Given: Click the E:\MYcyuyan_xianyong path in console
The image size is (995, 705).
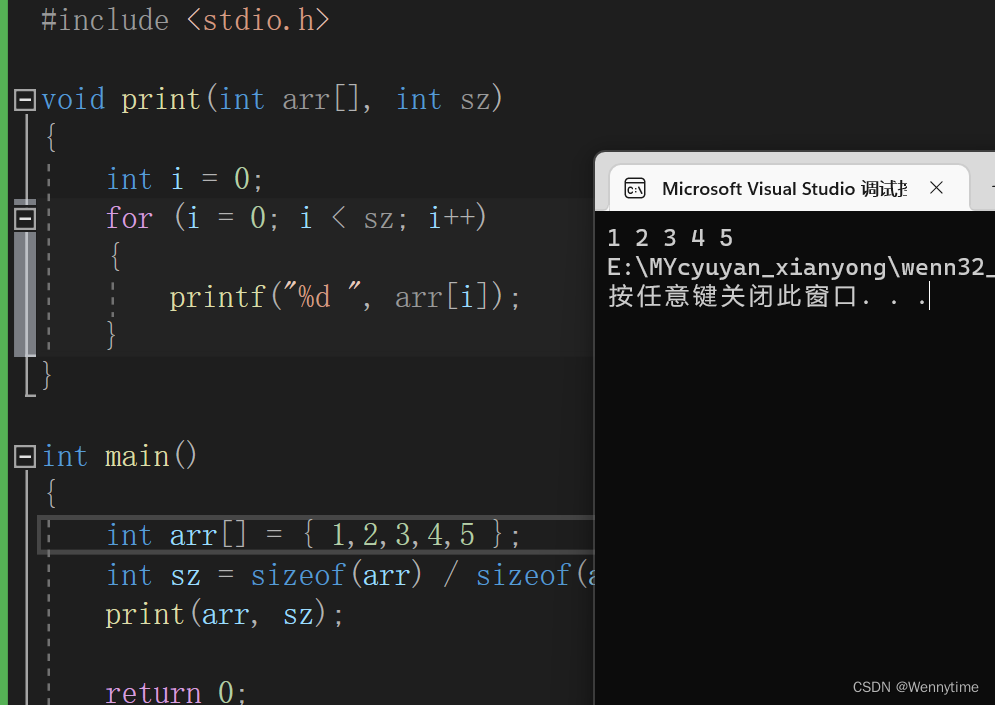Looking at the screenshot, I should point(800,267).
